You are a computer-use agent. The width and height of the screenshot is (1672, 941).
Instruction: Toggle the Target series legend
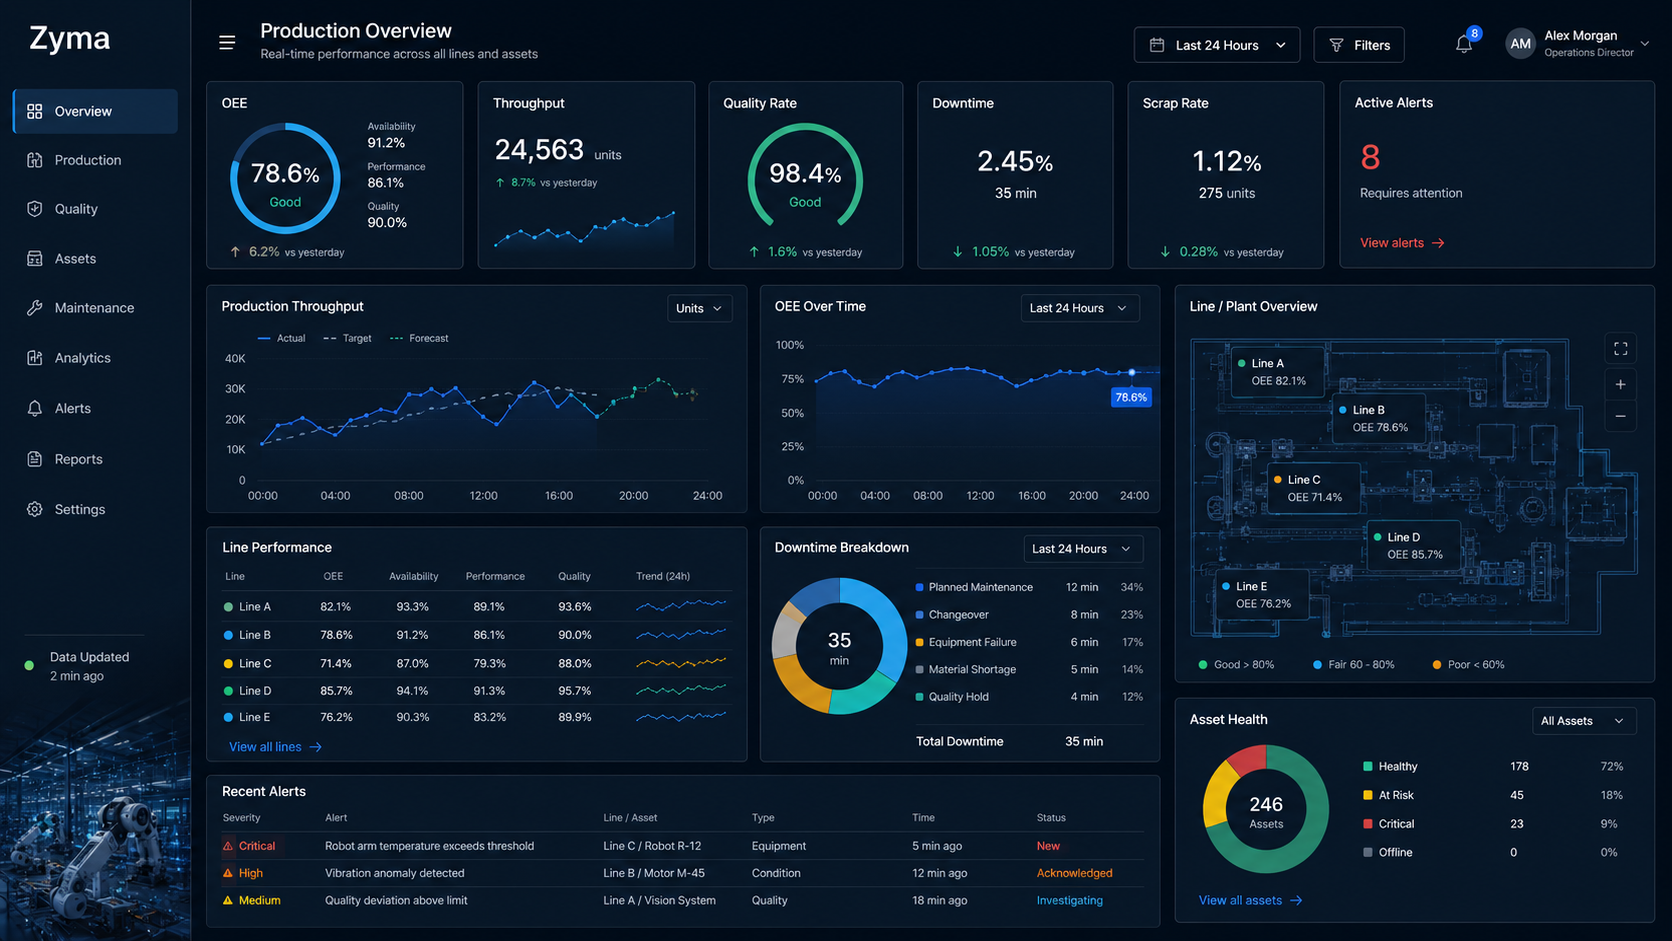(347, 338)
